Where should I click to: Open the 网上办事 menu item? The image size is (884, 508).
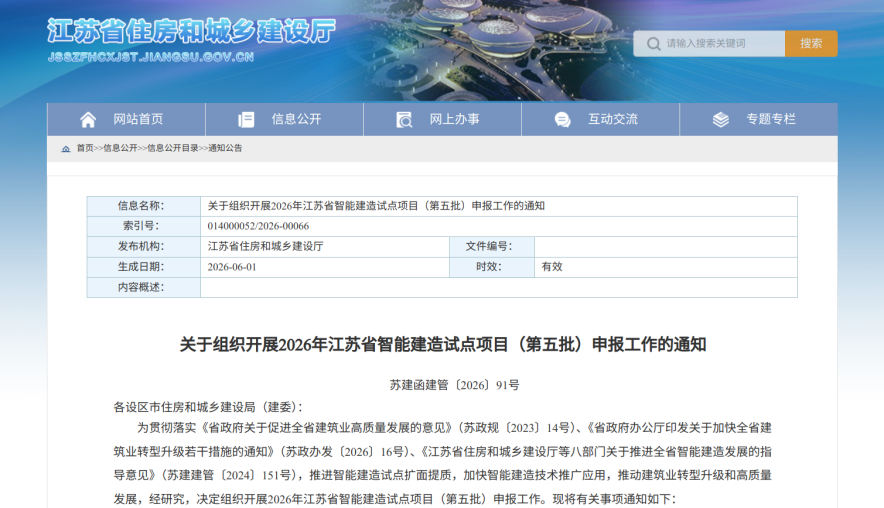pos(443,120)
